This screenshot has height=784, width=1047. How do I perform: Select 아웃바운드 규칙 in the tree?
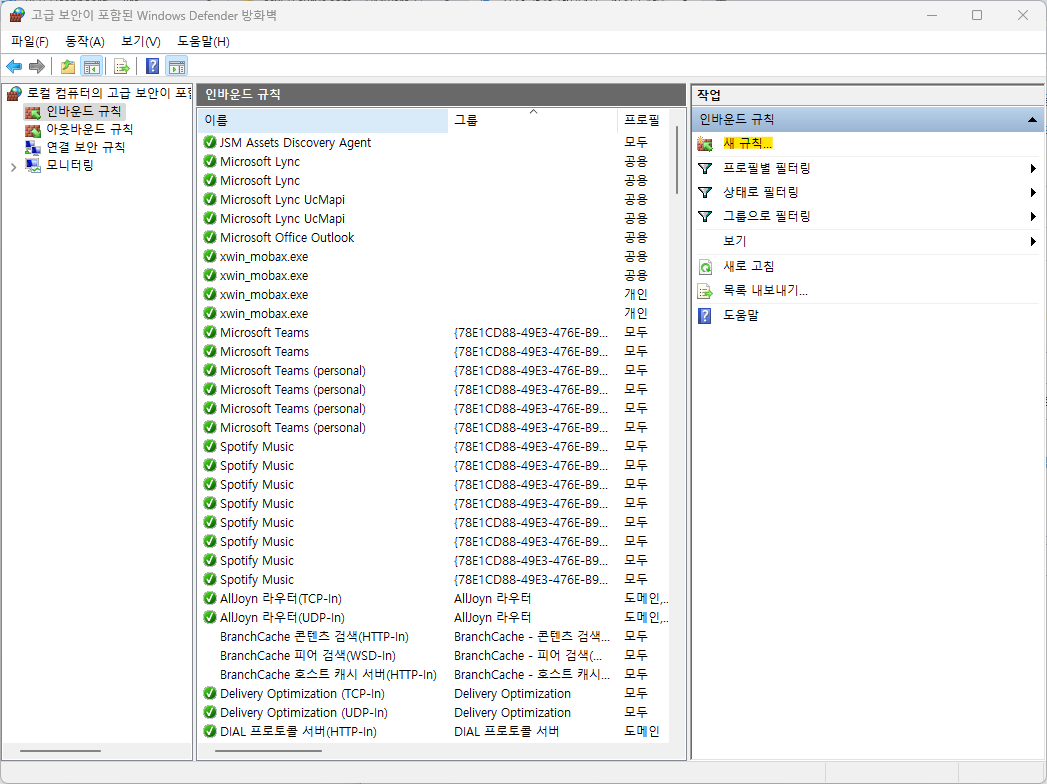(x=89, y=130)
